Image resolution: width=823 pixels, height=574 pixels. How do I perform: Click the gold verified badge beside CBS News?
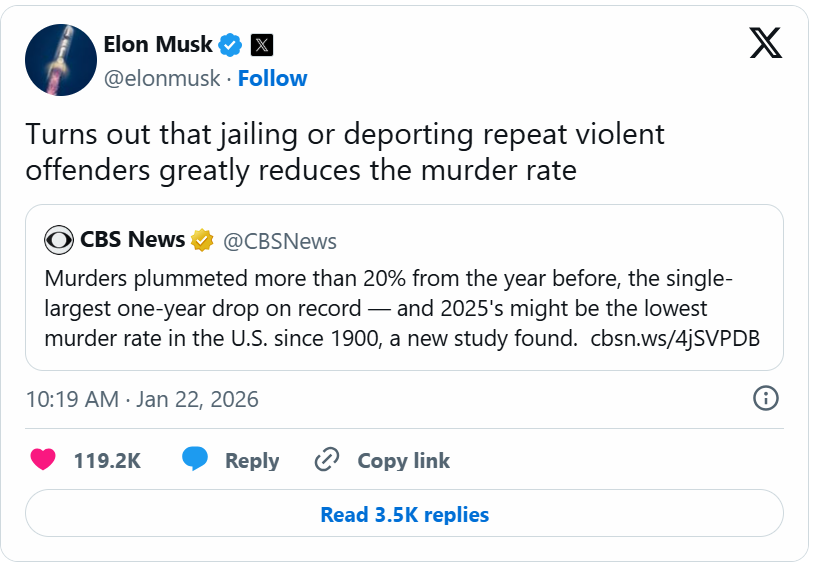pyautogui.click(x=202, y=240)
